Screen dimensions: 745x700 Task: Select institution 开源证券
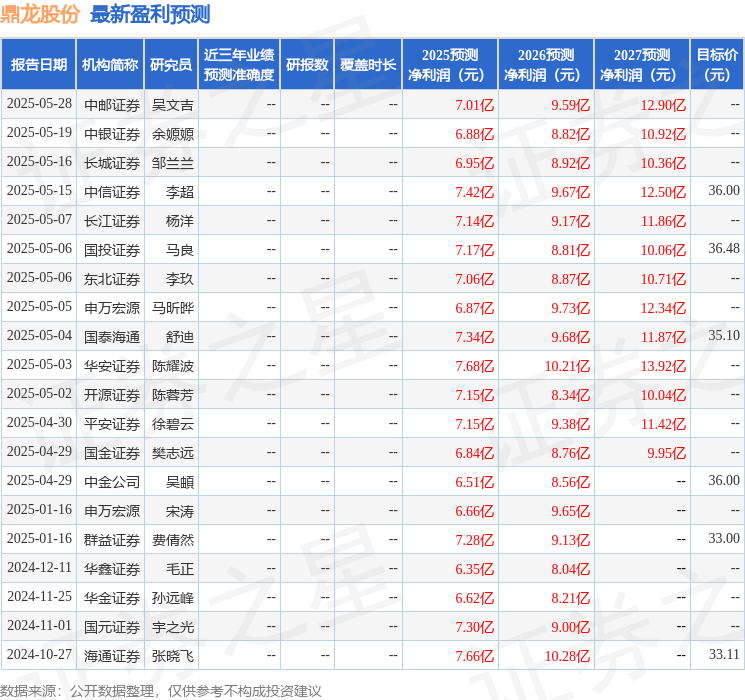tap(112, 395)
